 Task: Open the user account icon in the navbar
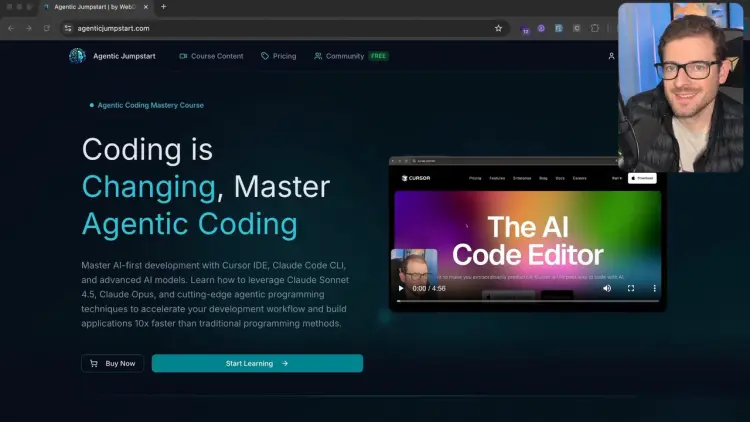611,56
